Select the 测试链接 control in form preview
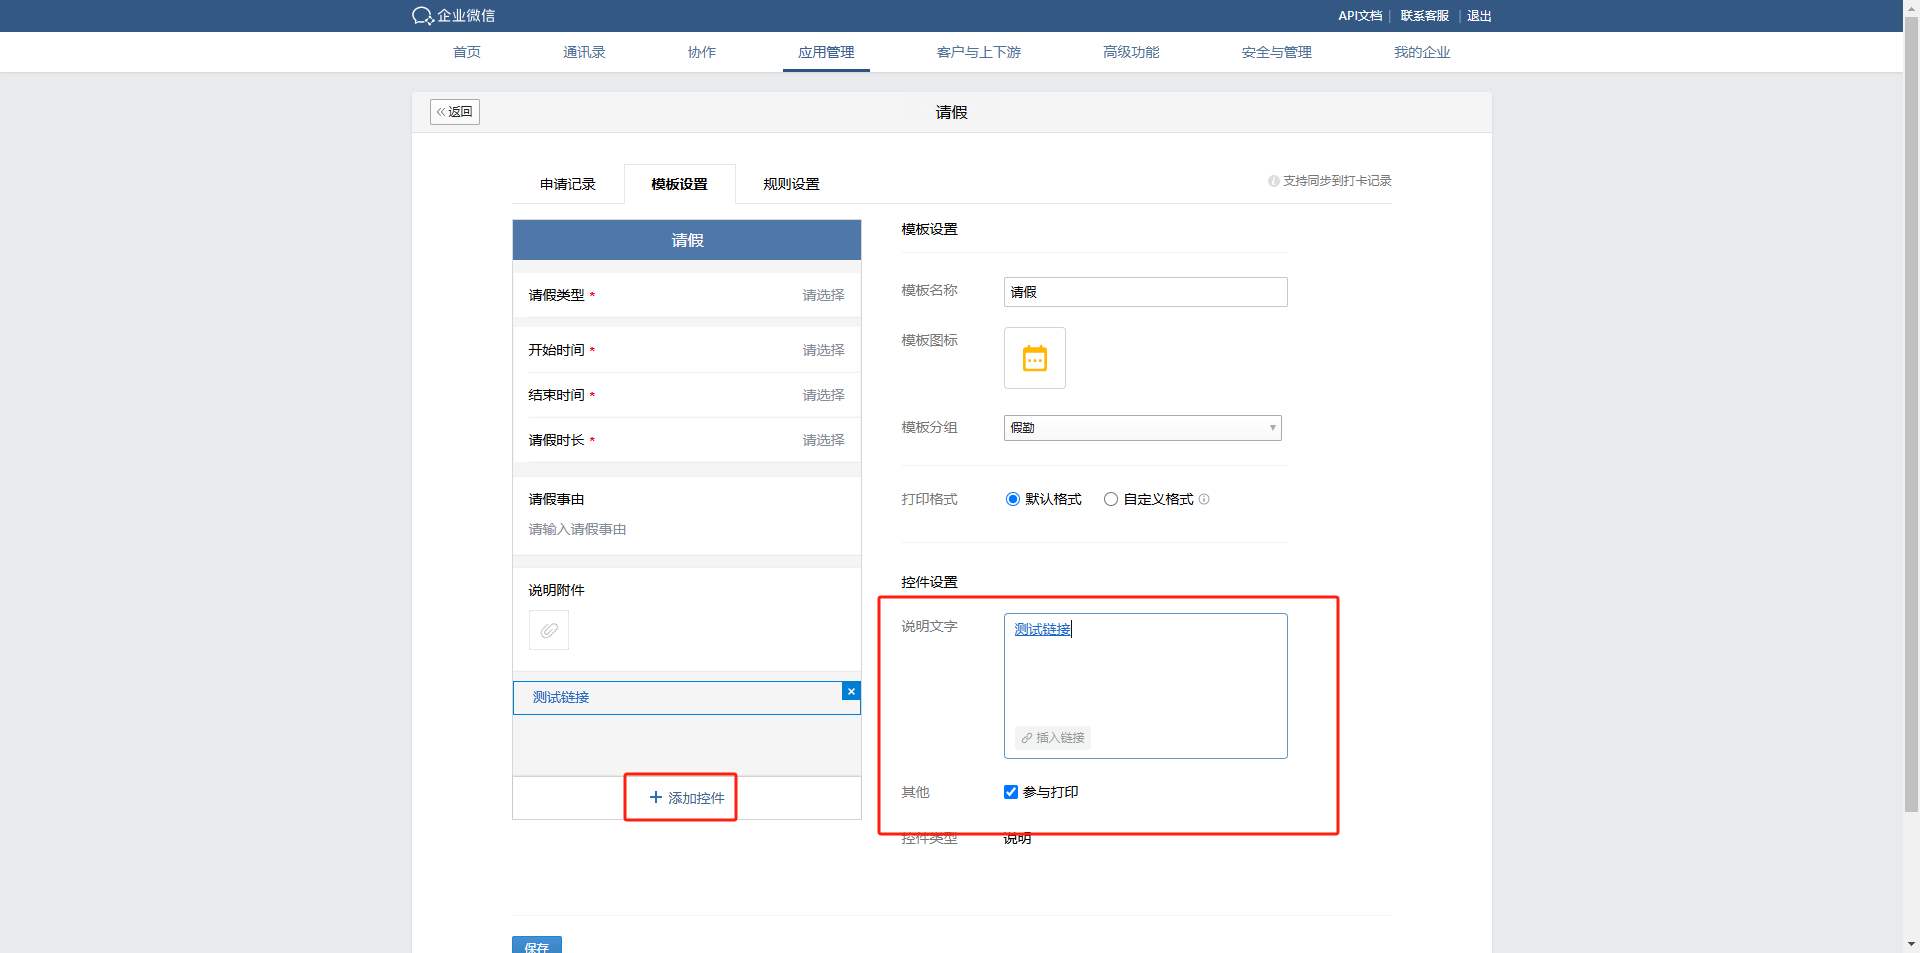Screen dimensions: 1920x953 point(687,698)
